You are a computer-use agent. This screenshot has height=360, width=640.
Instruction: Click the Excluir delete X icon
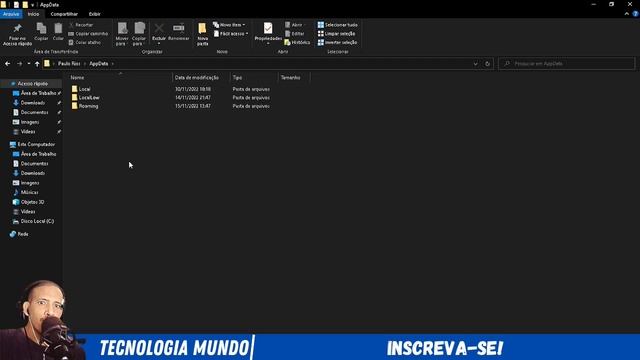[x=159, y=29]
